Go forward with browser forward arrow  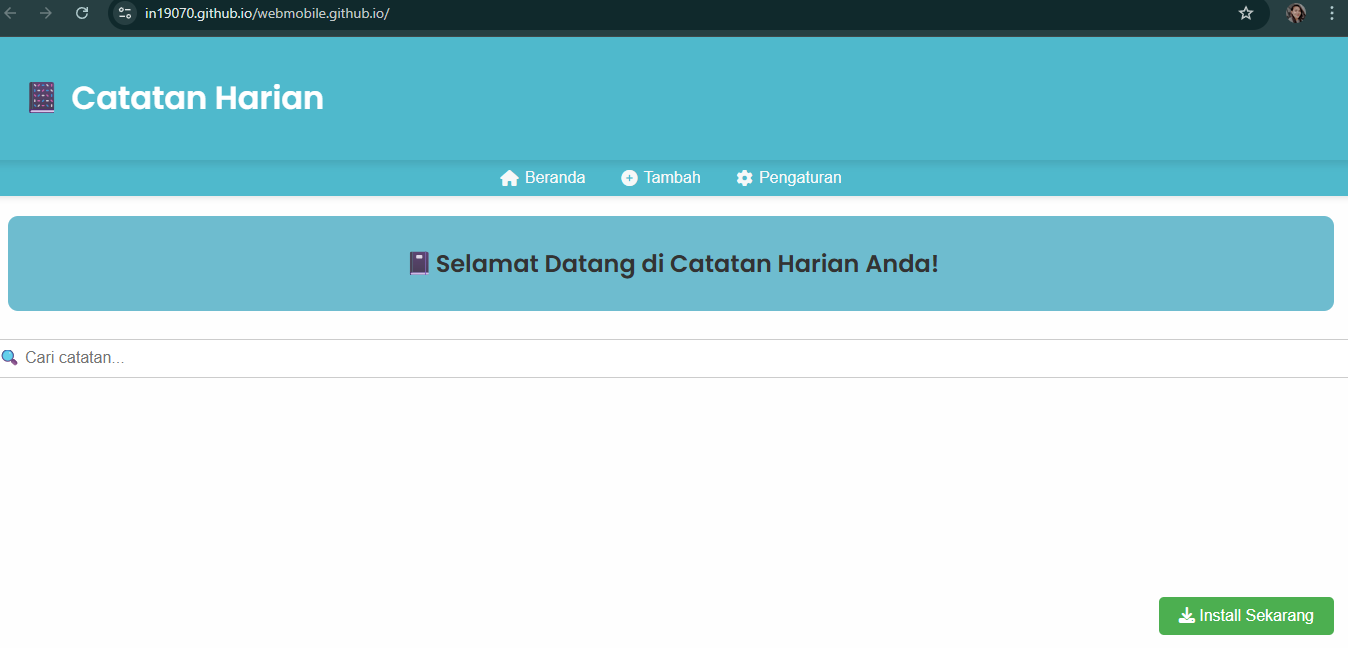tap(46, 13)
